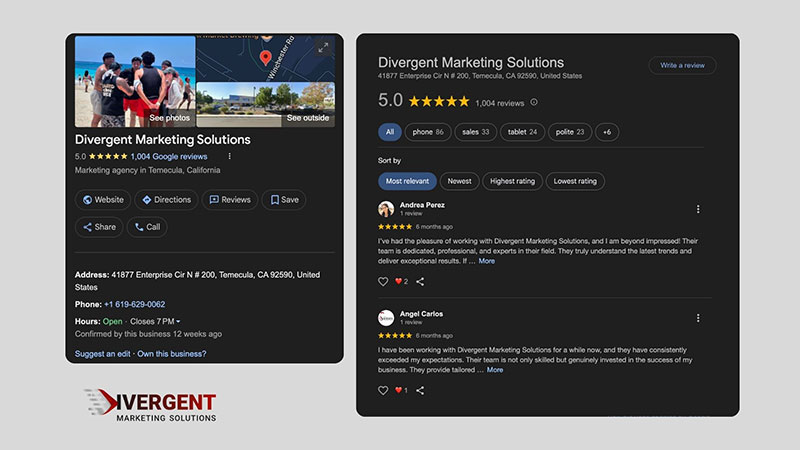The image size is (800, 450).
Task: Select the Newest sort option
Action: click(459, 181)
